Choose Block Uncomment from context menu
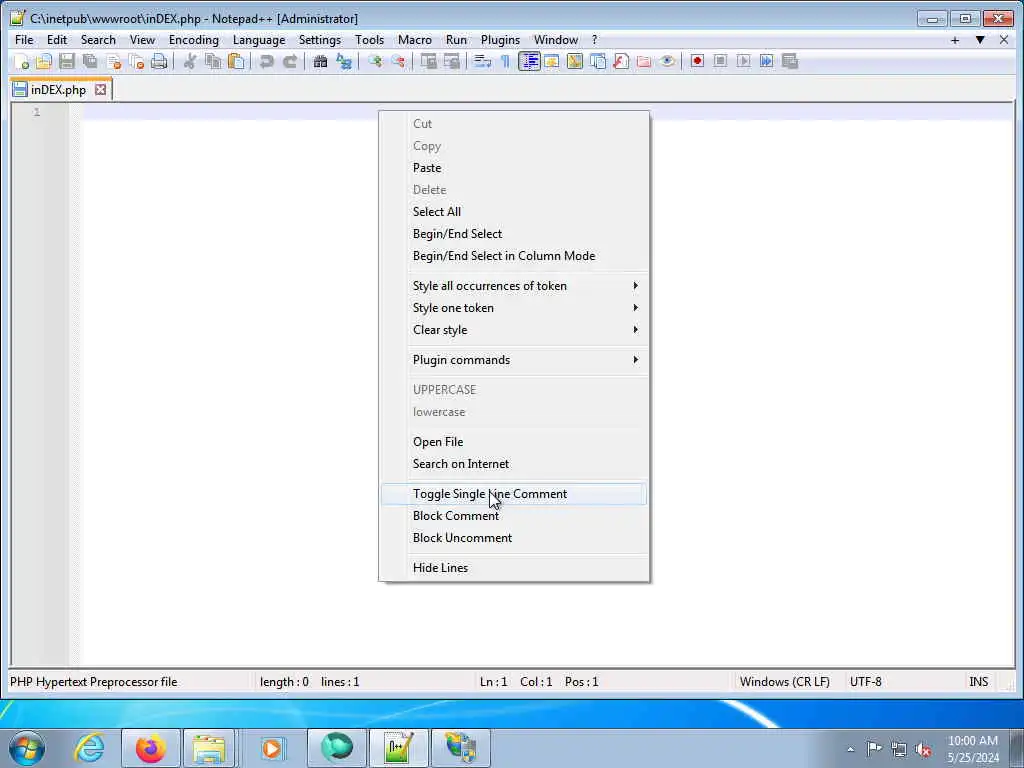 pyautogui.click(x=514, y=538)
